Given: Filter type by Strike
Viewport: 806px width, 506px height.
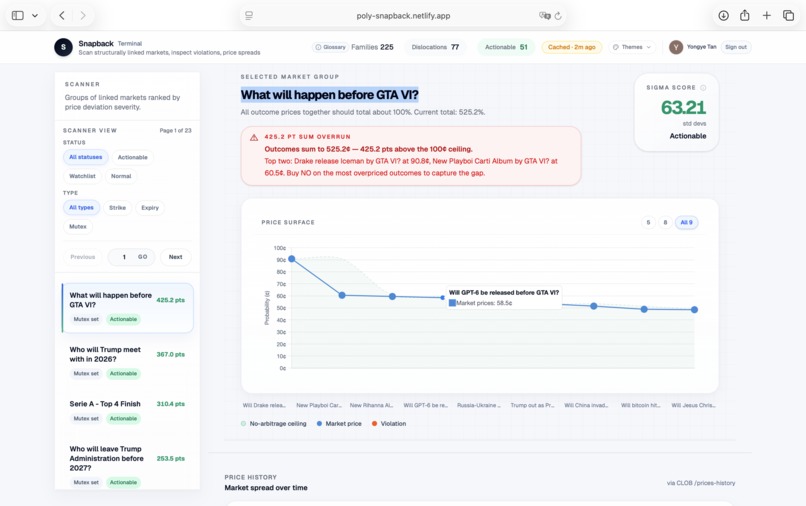Looking at the screenshot, I should (117, 208).
